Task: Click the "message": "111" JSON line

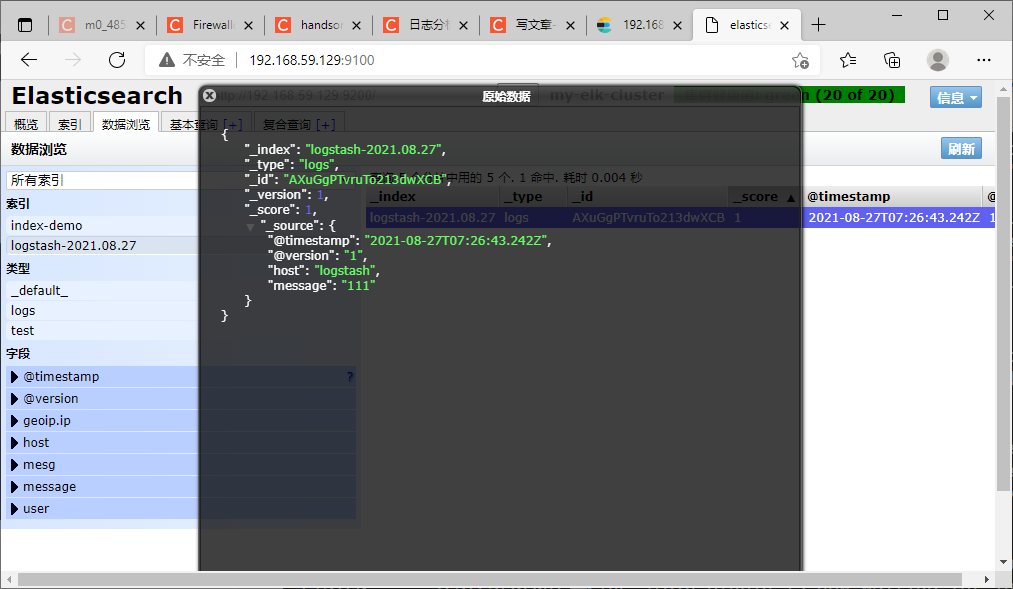Action: pos(322,285)
